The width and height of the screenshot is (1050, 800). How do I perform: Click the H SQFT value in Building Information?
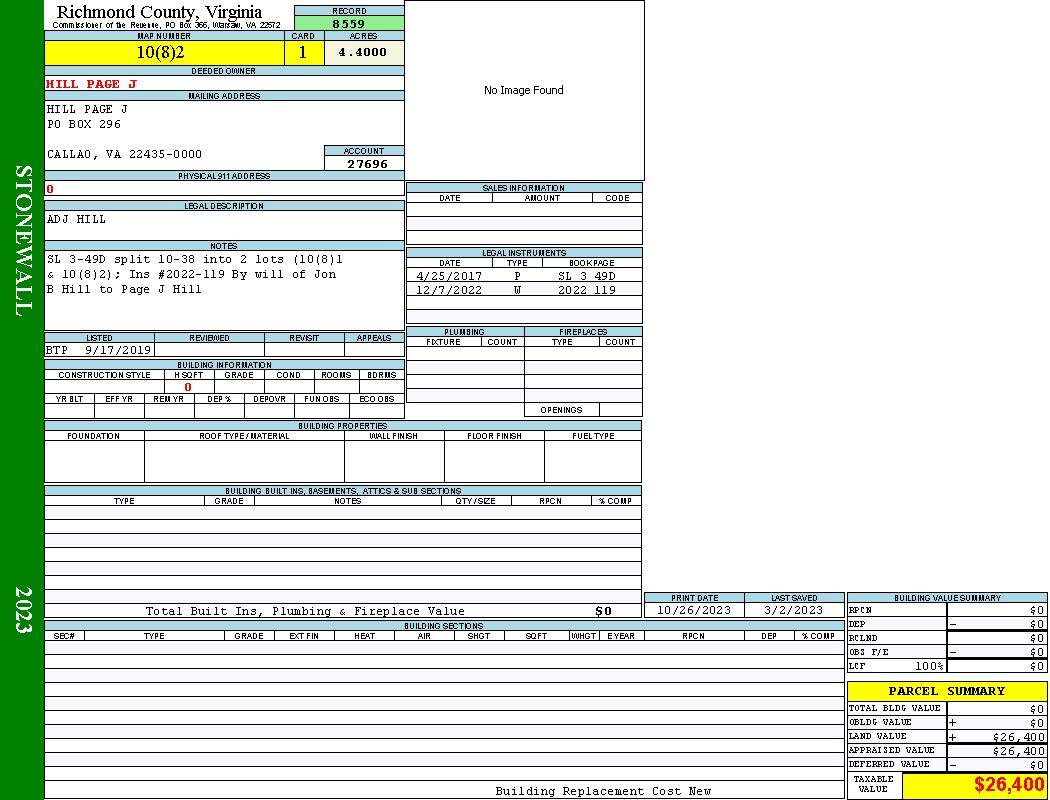click(x=188, y=387)
